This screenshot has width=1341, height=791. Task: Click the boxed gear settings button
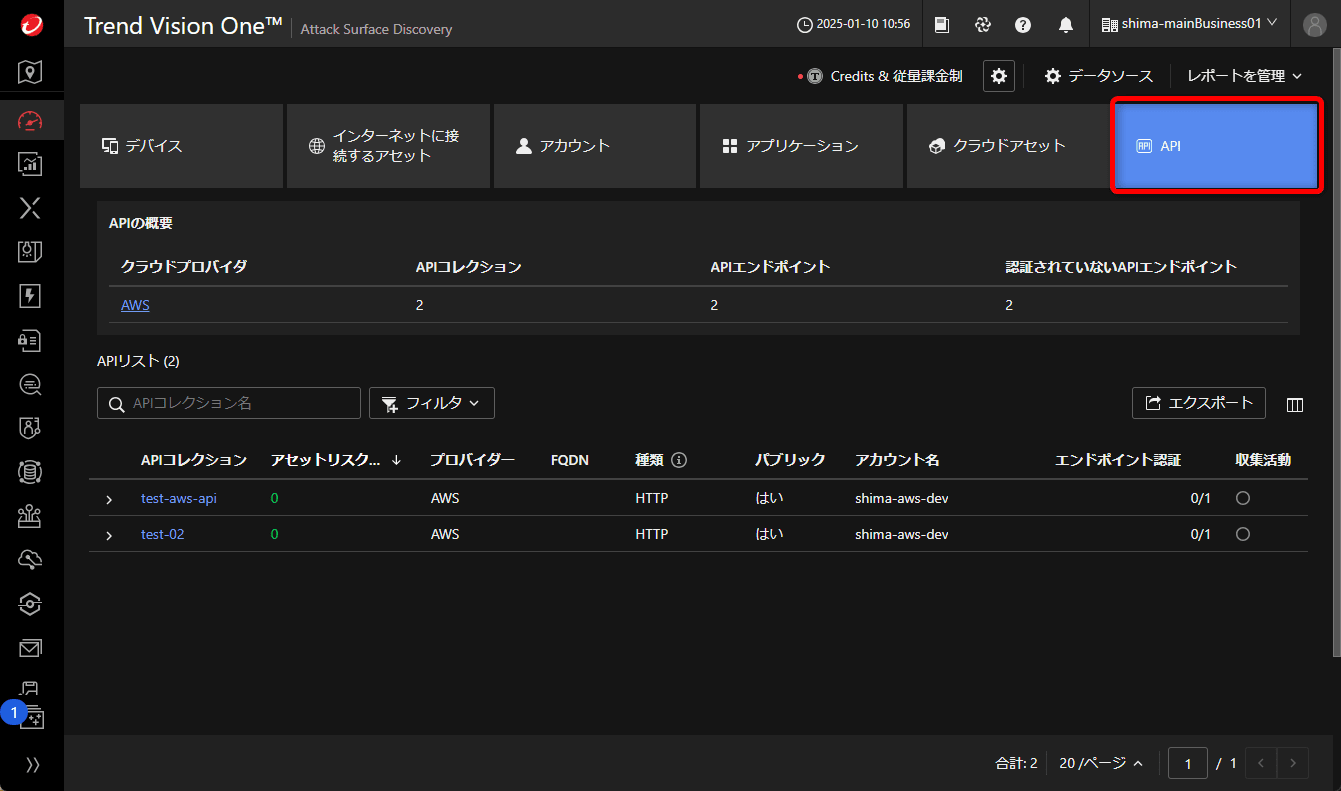(x=999, y=76)
